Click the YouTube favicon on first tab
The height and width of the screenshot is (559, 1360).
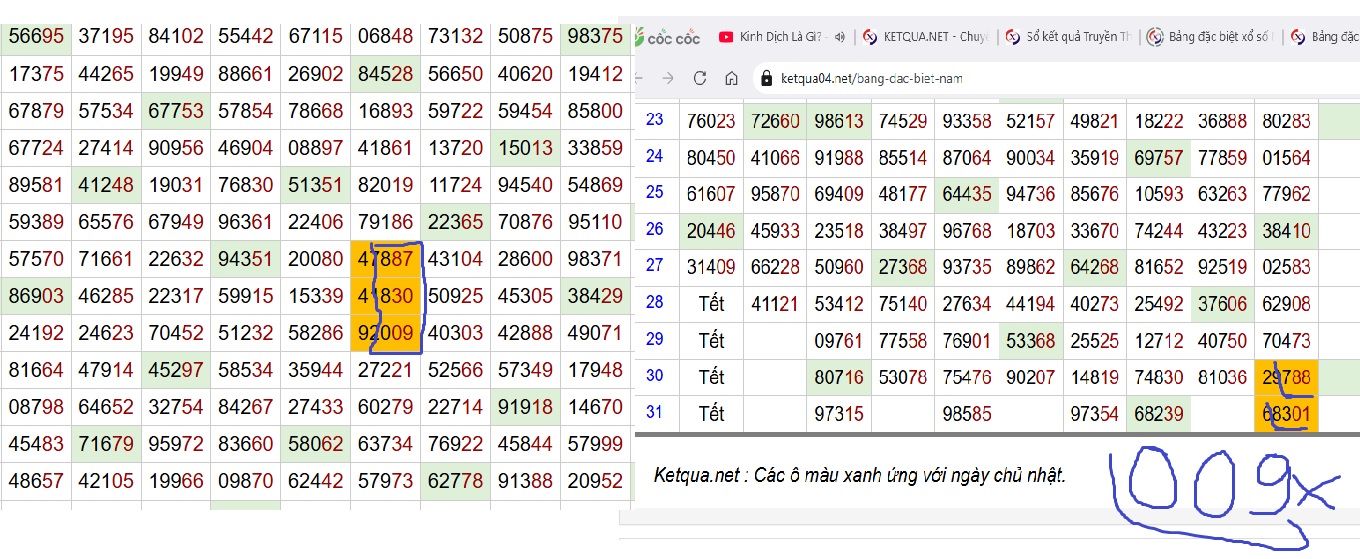pos(725,37)
